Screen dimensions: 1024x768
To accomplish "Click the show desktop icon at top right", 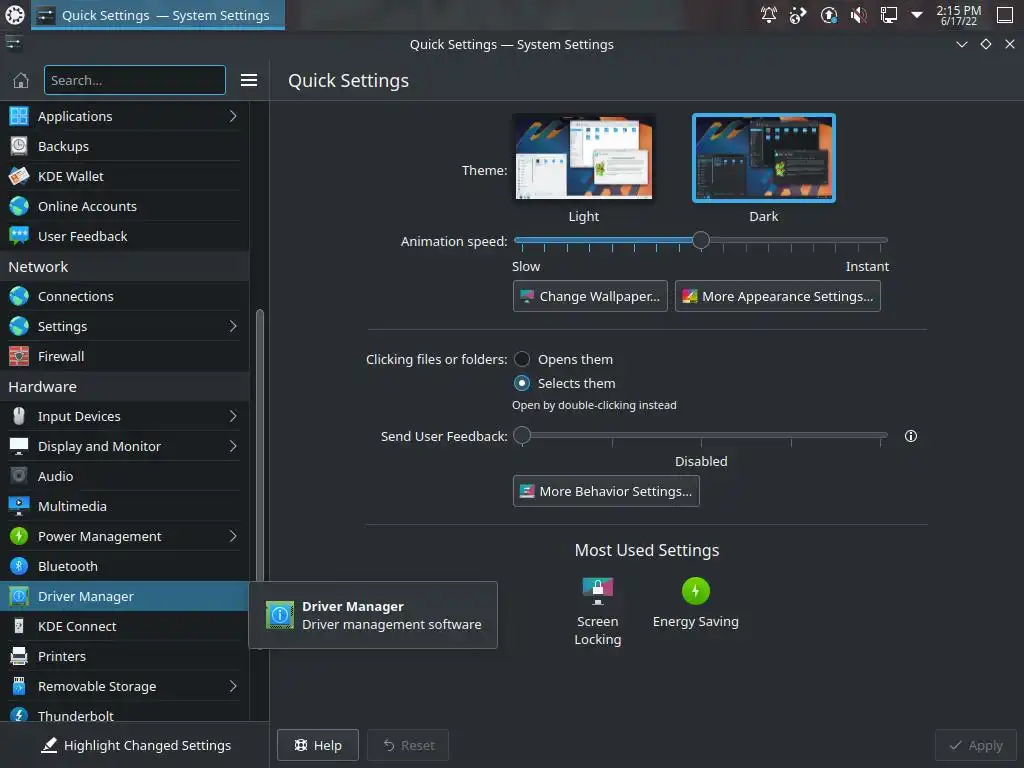I will pos(1005,14).
